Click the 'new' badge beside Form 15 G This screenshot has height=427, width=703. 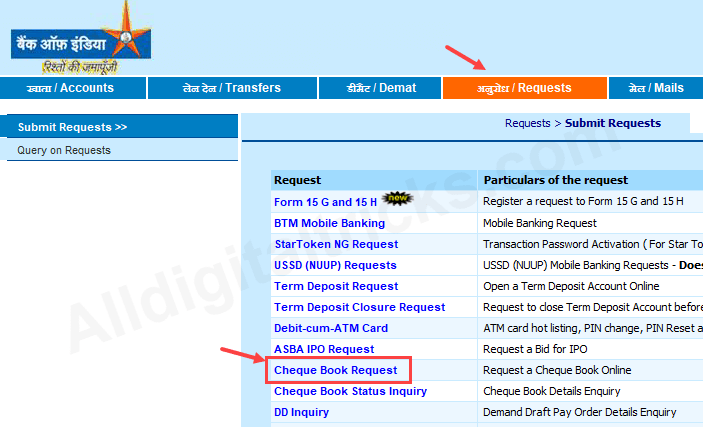tap(397, 198)
